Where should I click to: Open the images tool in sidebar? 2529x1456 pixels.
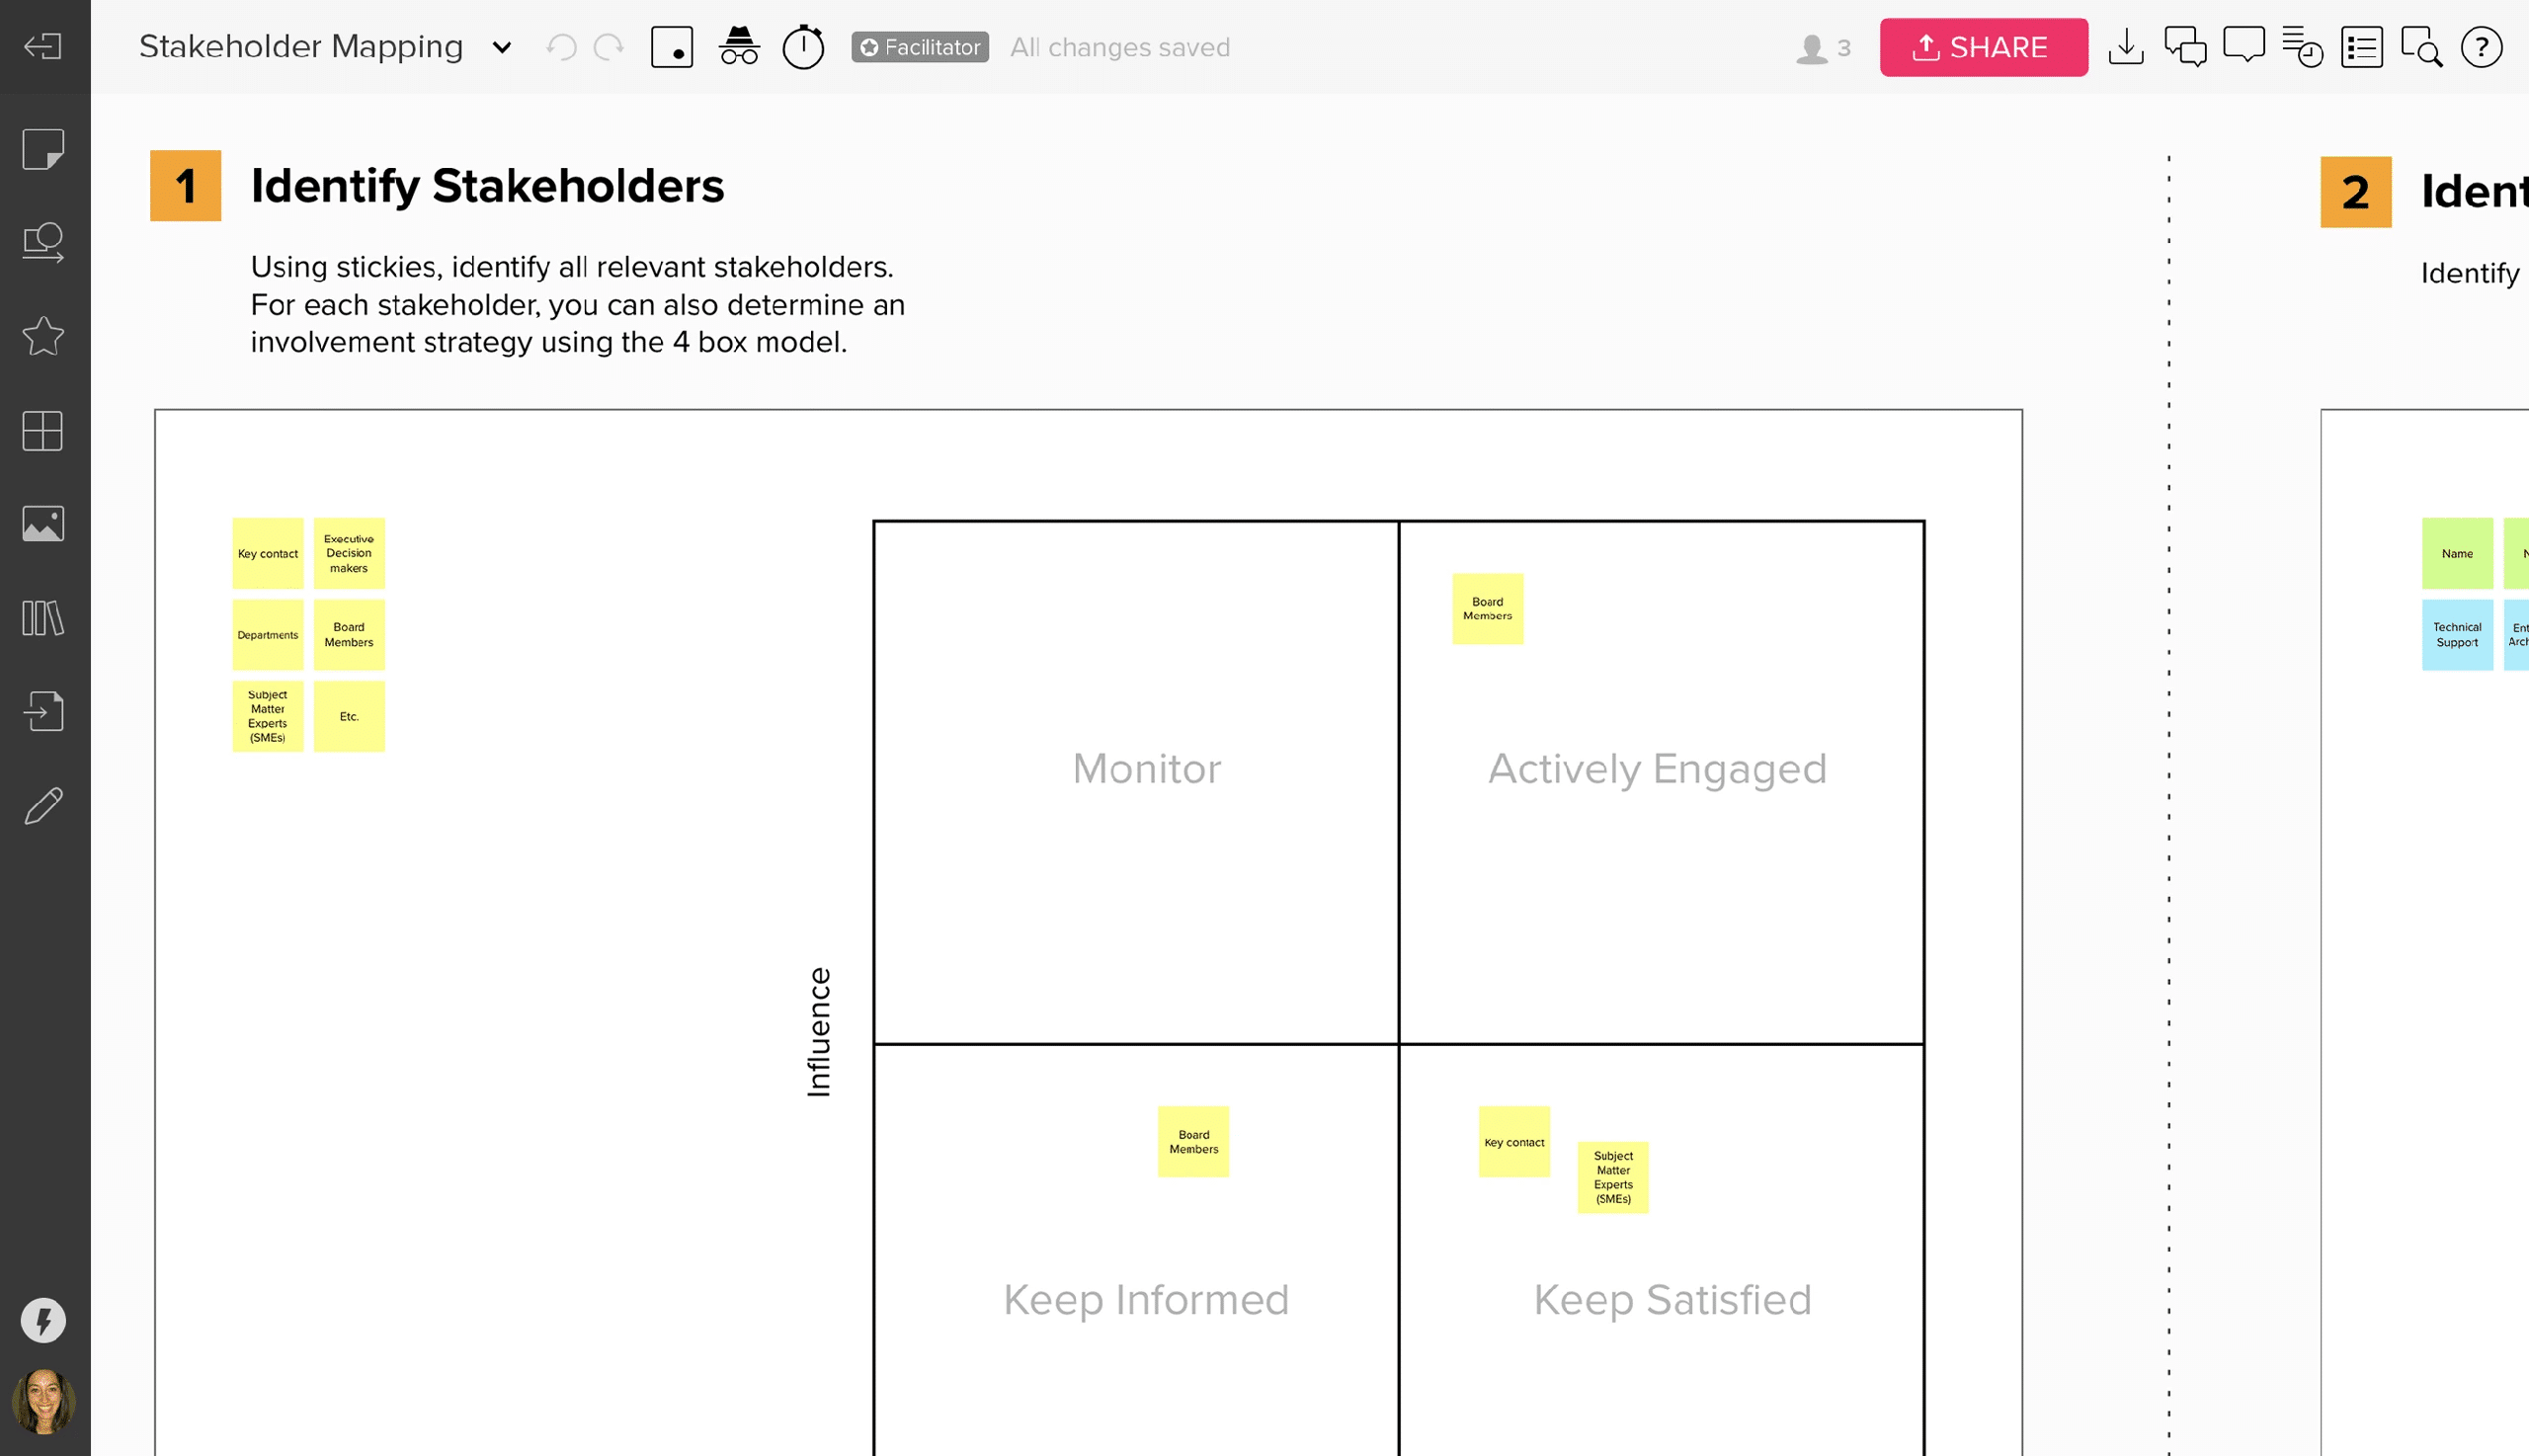click(x=44, y=523)
